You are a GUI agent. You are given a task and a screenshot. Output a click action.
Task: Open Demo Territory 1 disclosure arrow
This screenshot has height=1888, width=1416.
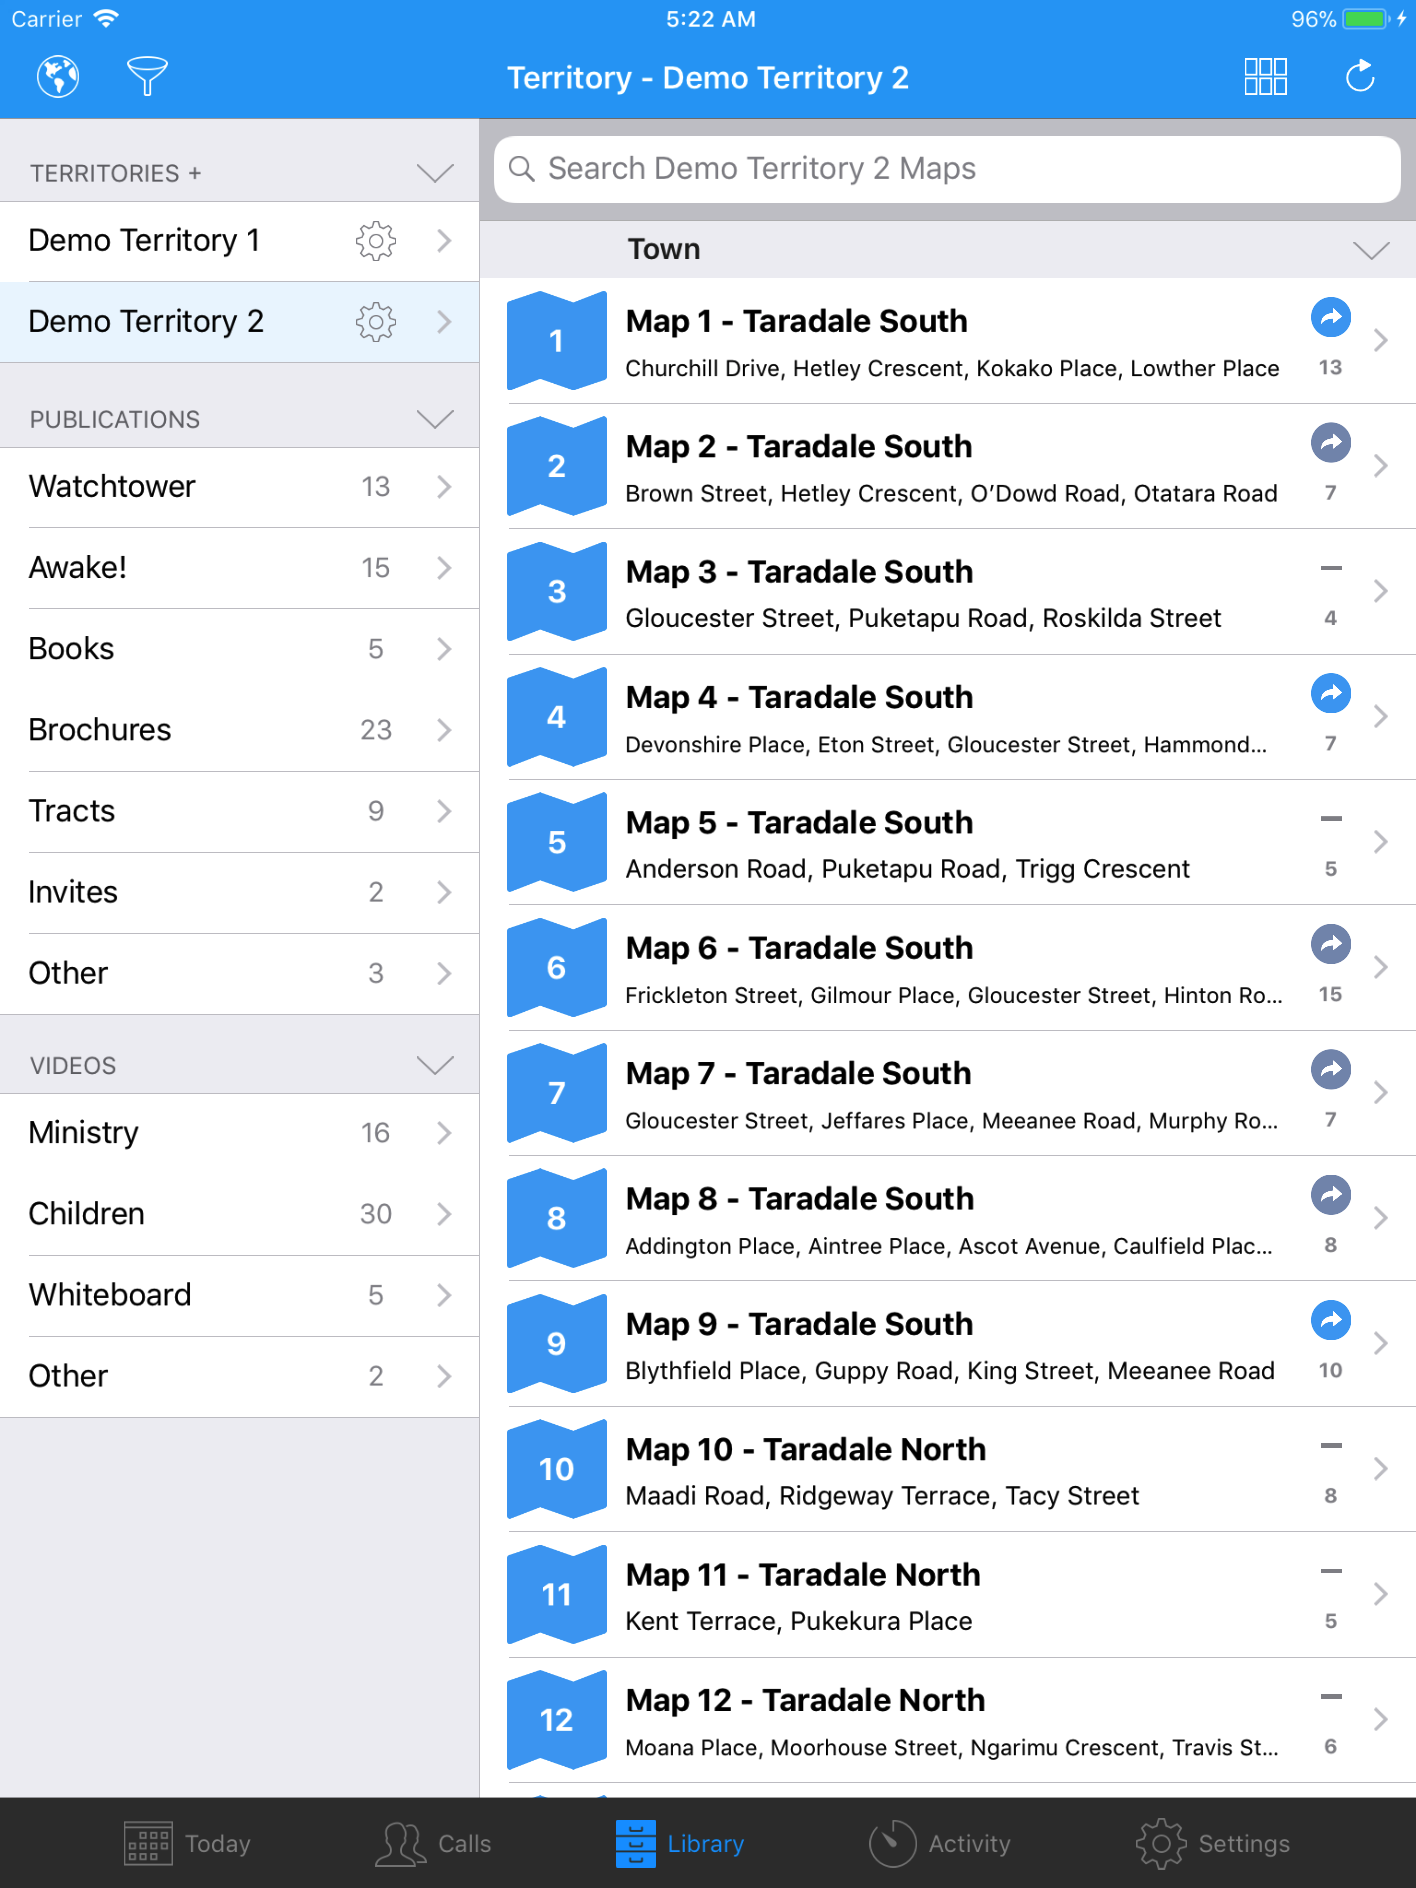(445, 241)
